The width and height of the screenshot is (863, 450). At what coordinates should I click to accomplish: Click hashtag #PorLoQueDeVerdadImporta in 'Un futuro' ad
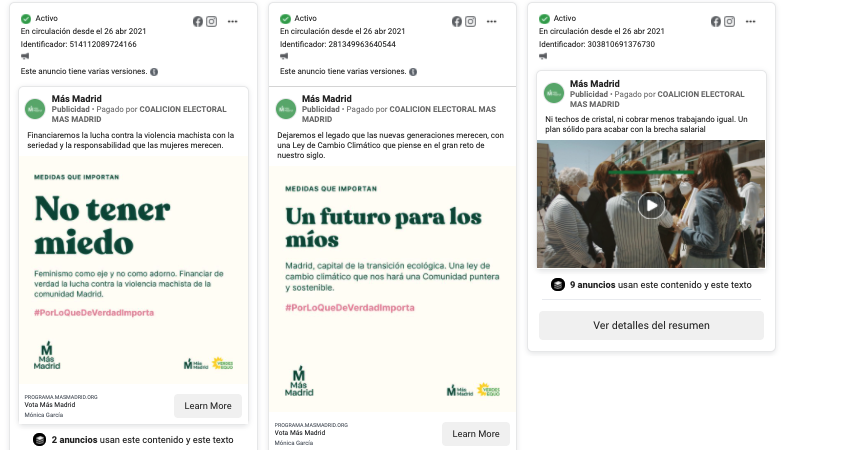[x=350, y=308]
